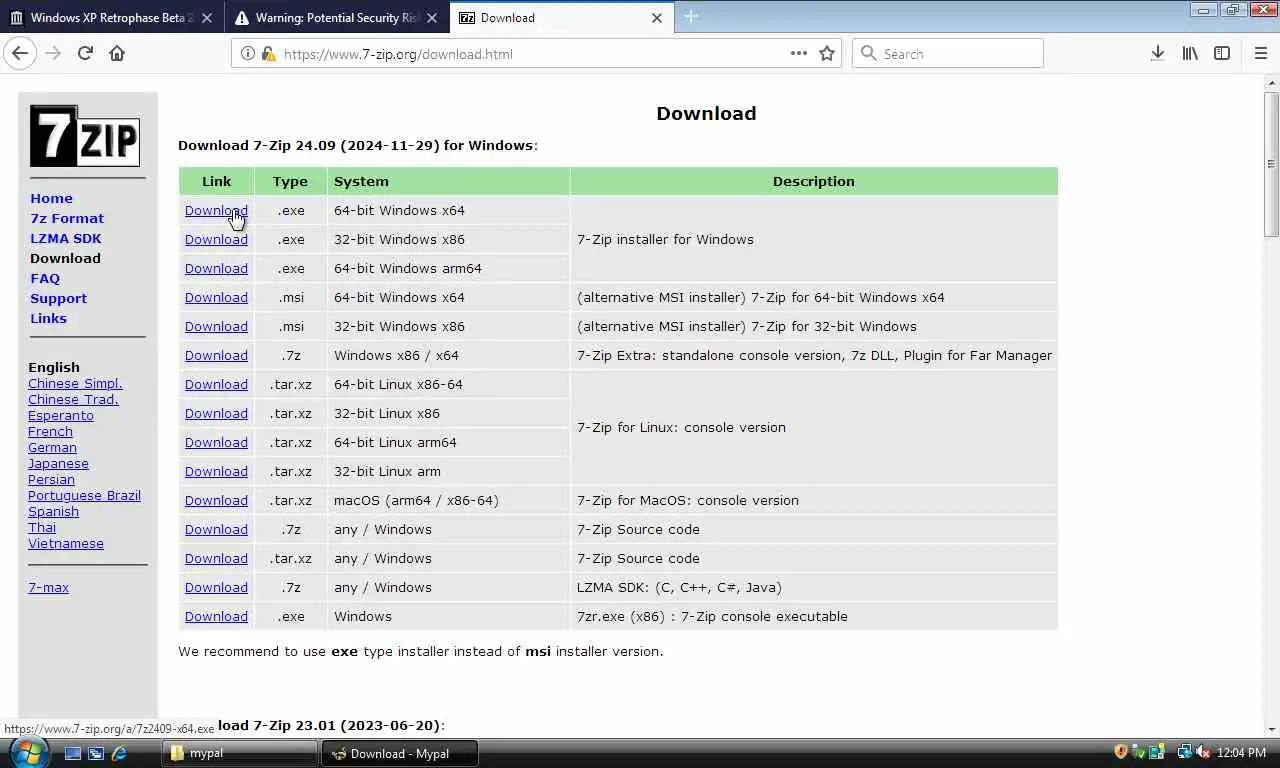This screenshot has height=768, width=1280.
Task: Switch to Warning Potential Security Risk tab
Action: coord(337,17)
